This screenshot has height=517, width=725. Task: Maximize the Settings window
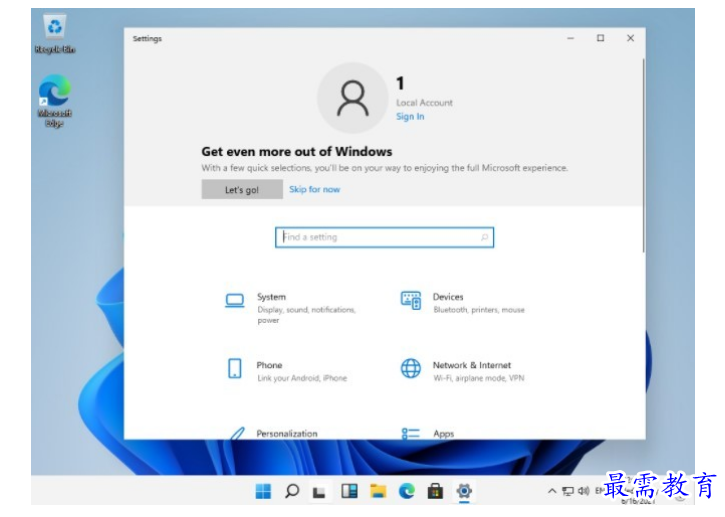(x=600, y=38)
